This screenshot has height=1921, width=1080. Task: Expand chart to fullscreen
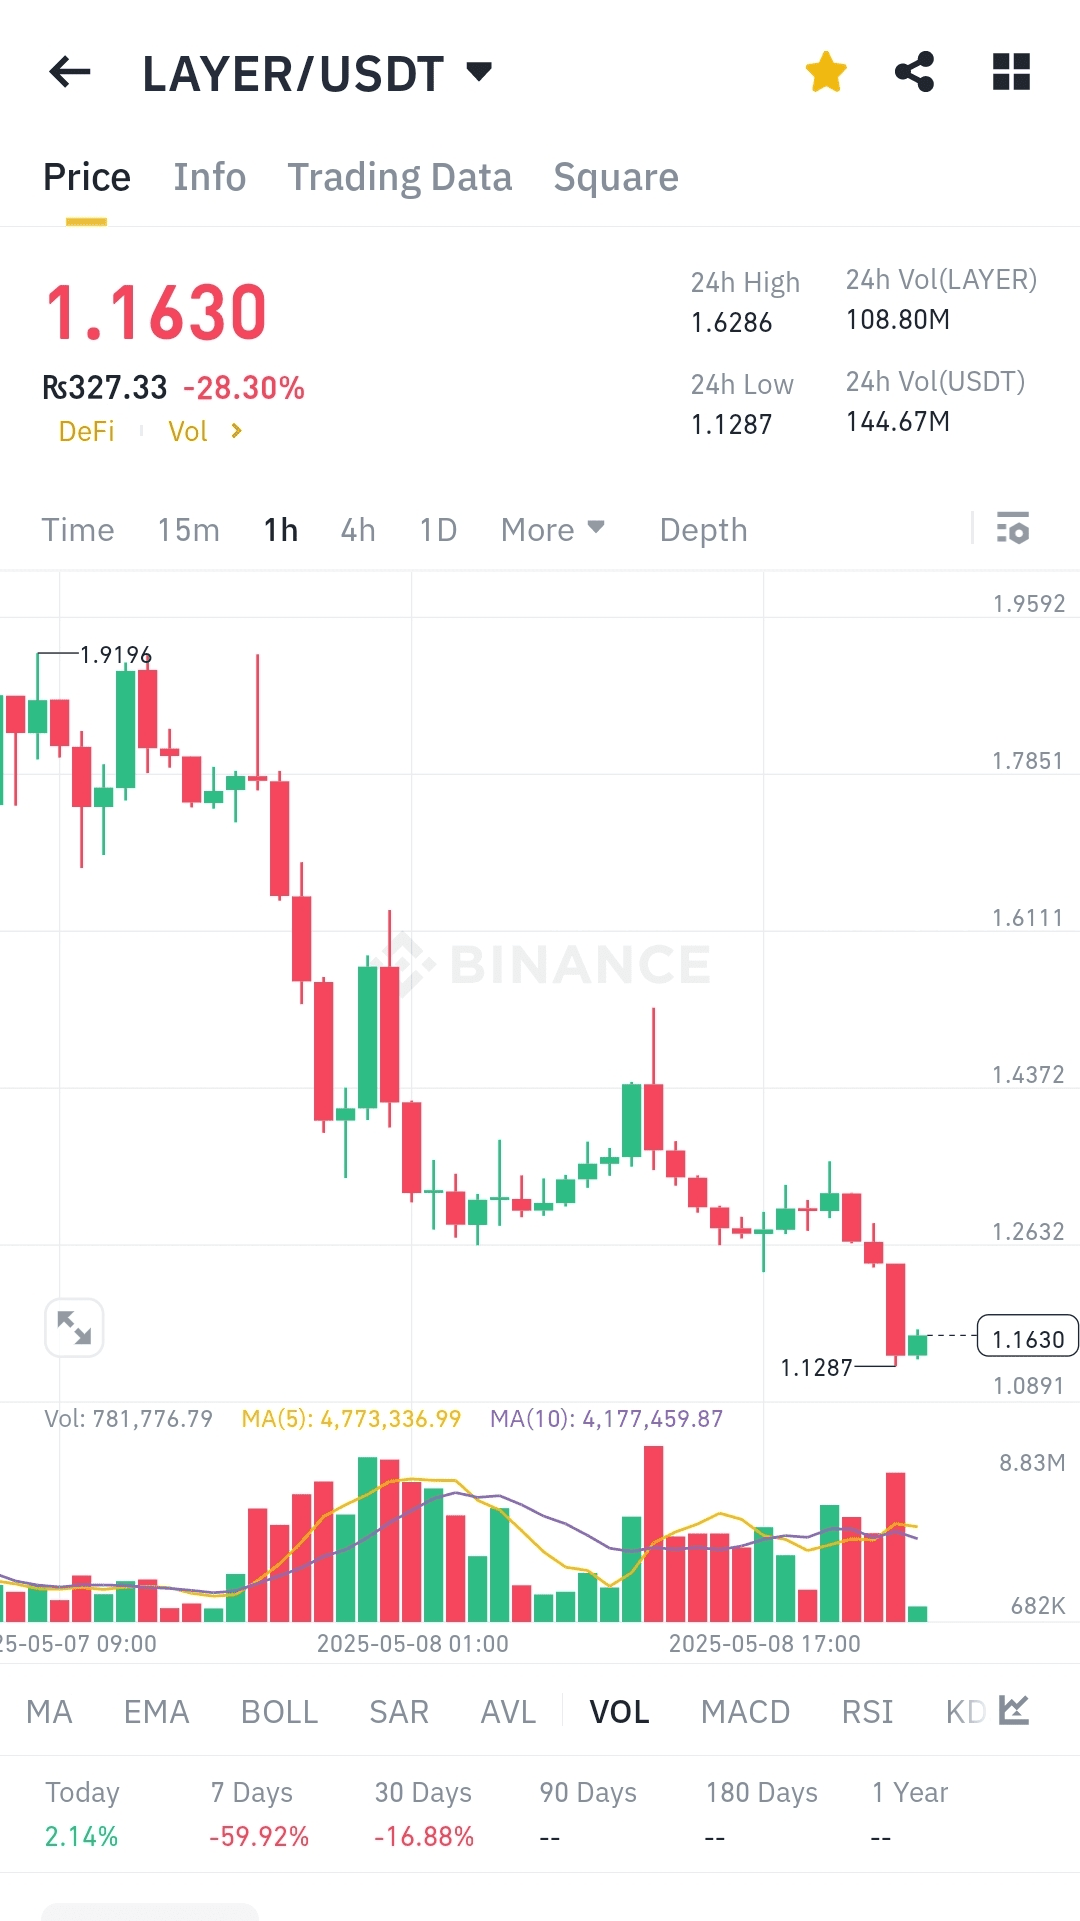pyautogui.click(x=74, y=1328)
